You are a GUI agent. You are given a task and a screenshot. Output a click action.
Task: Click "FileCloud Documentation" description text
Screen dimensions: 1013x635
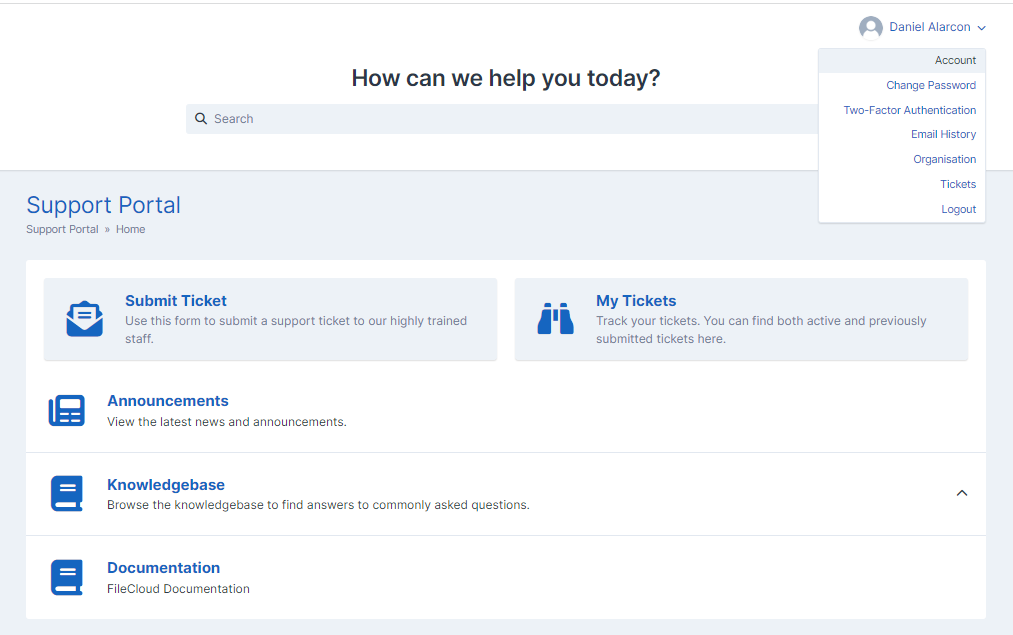(178, 589)
